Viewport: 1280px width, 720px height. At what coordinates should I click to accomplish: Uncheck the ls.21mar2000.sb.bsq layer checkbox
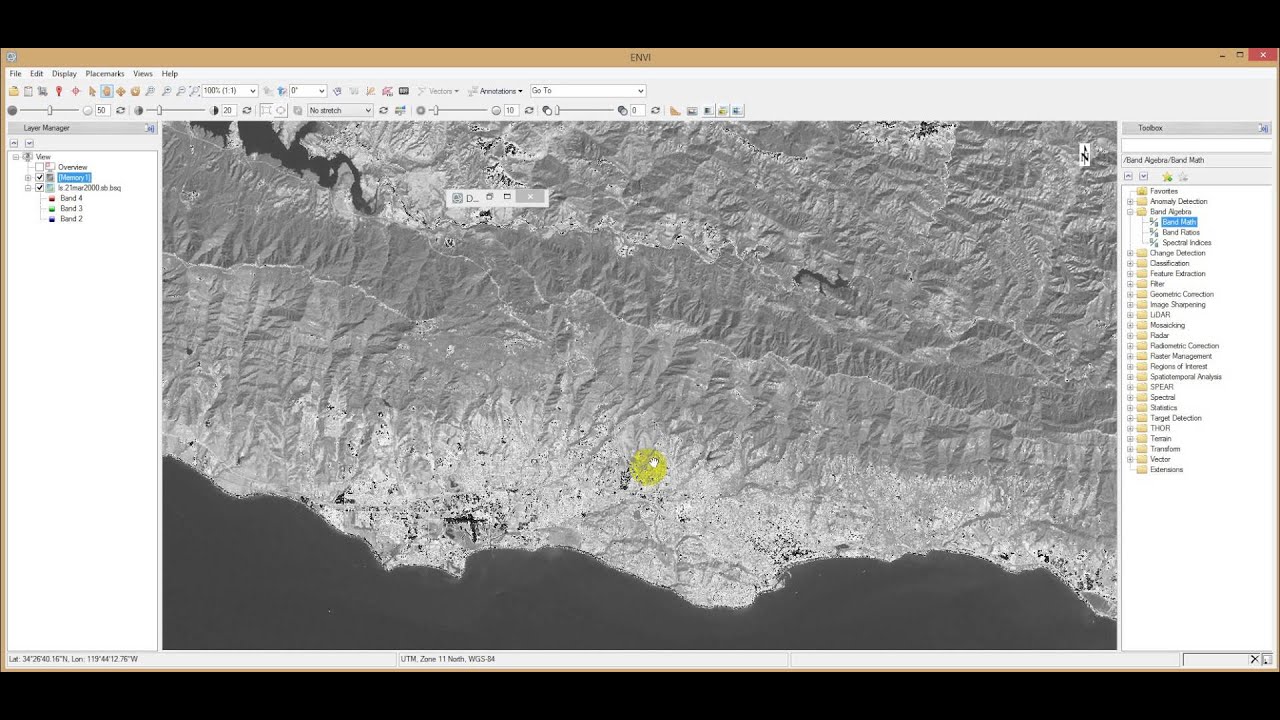click(40, 188)
